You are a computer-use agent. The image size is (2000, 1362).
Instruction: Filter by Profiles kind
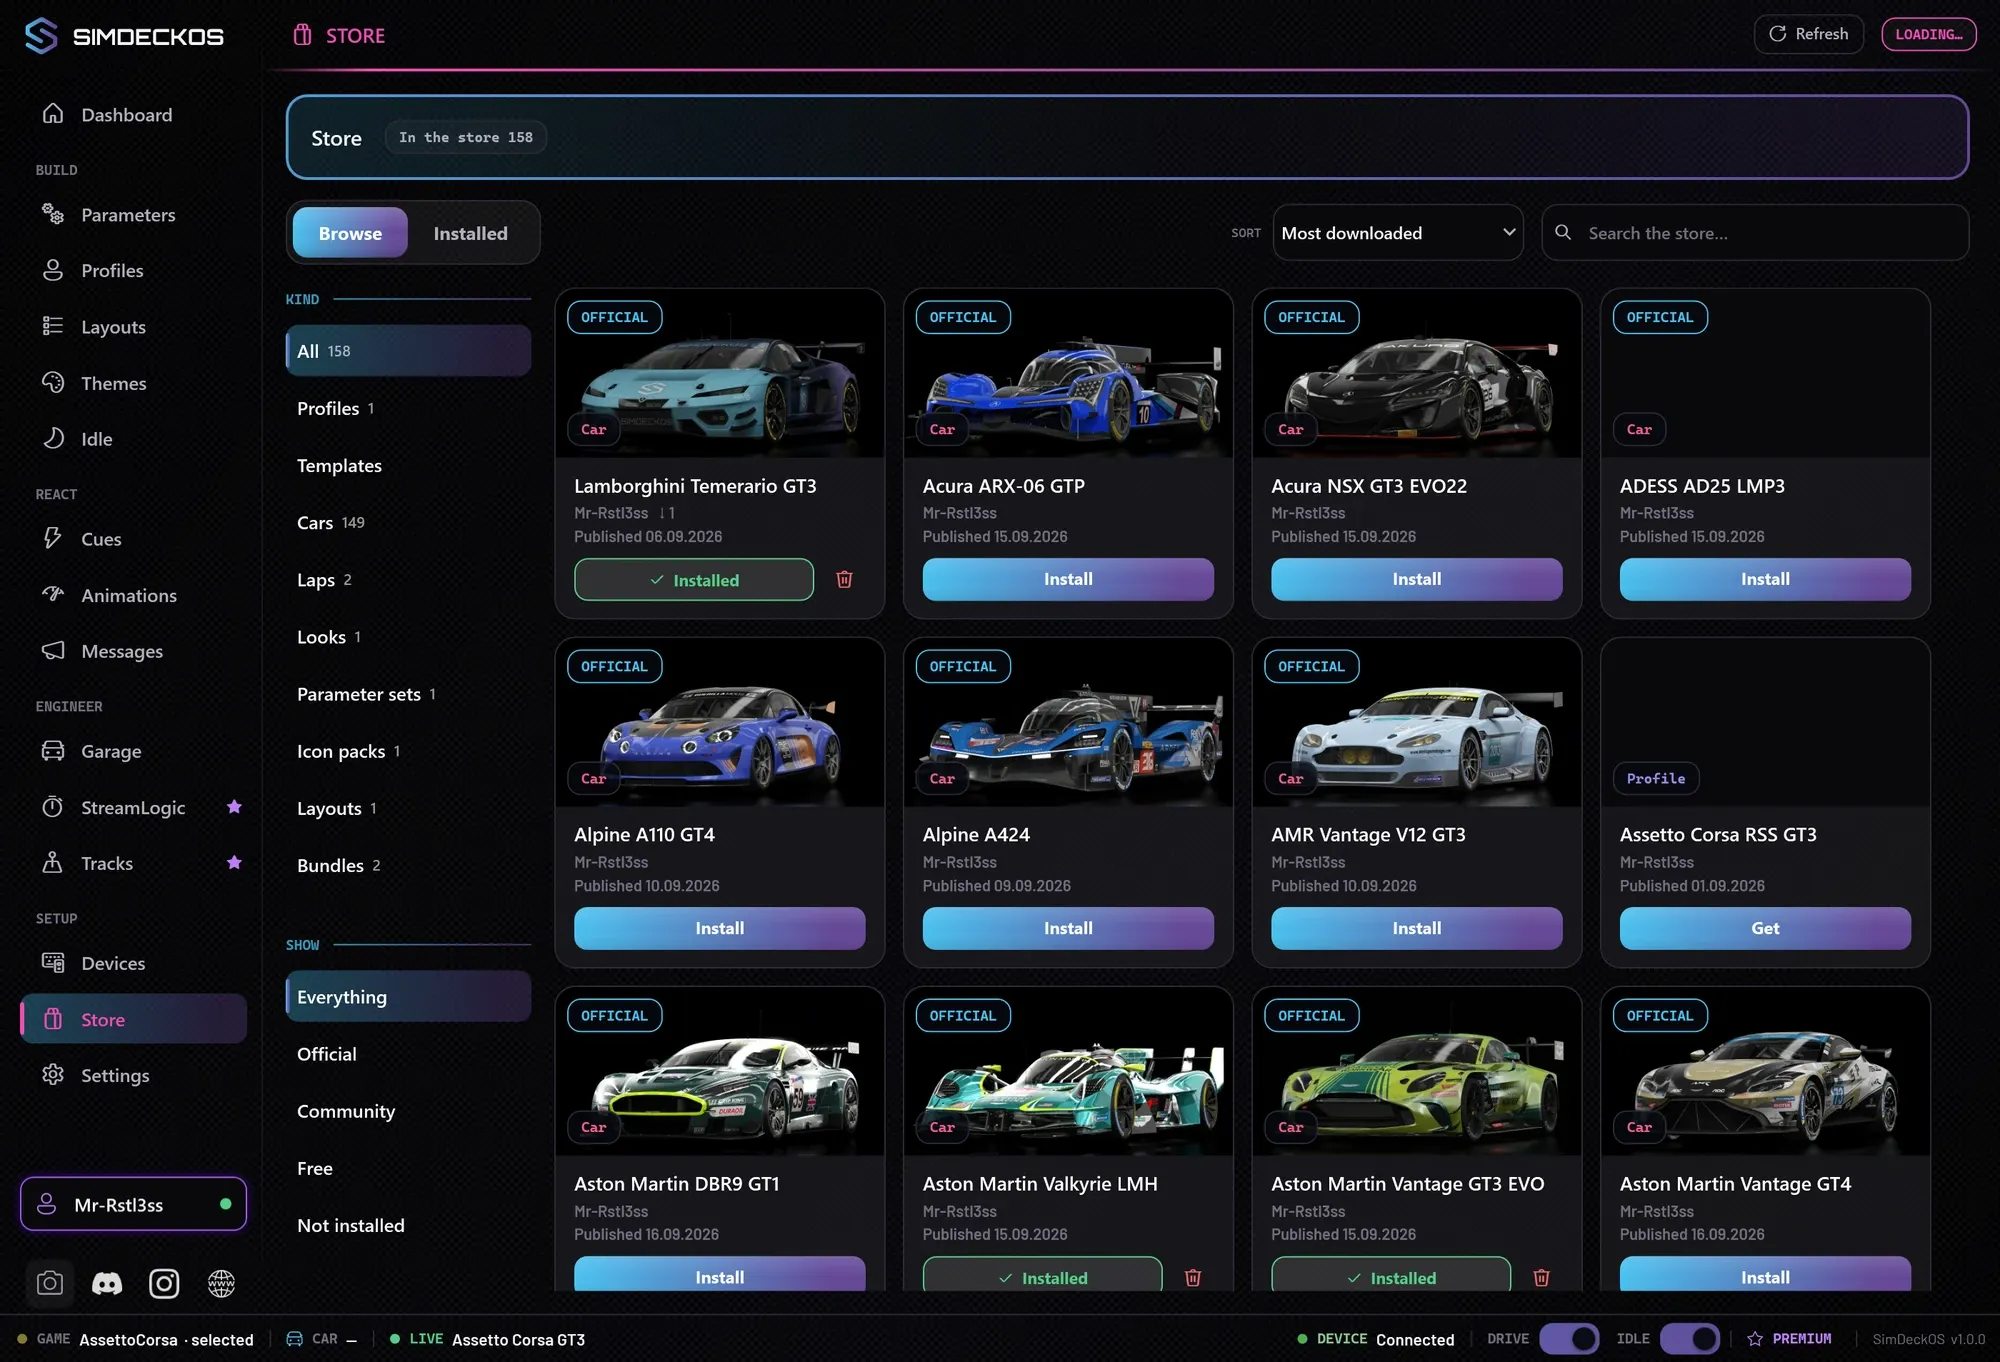coord(408,408)
